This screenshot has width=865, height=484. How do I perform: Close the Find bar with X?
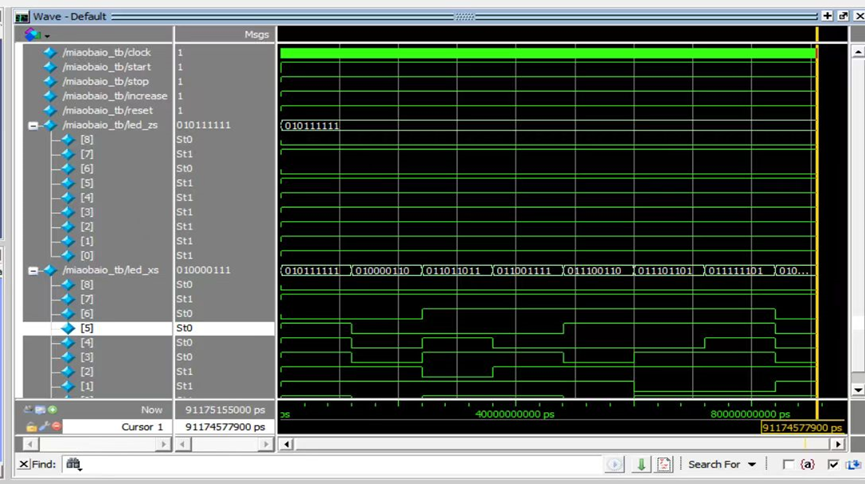click(x=24, y=464)
